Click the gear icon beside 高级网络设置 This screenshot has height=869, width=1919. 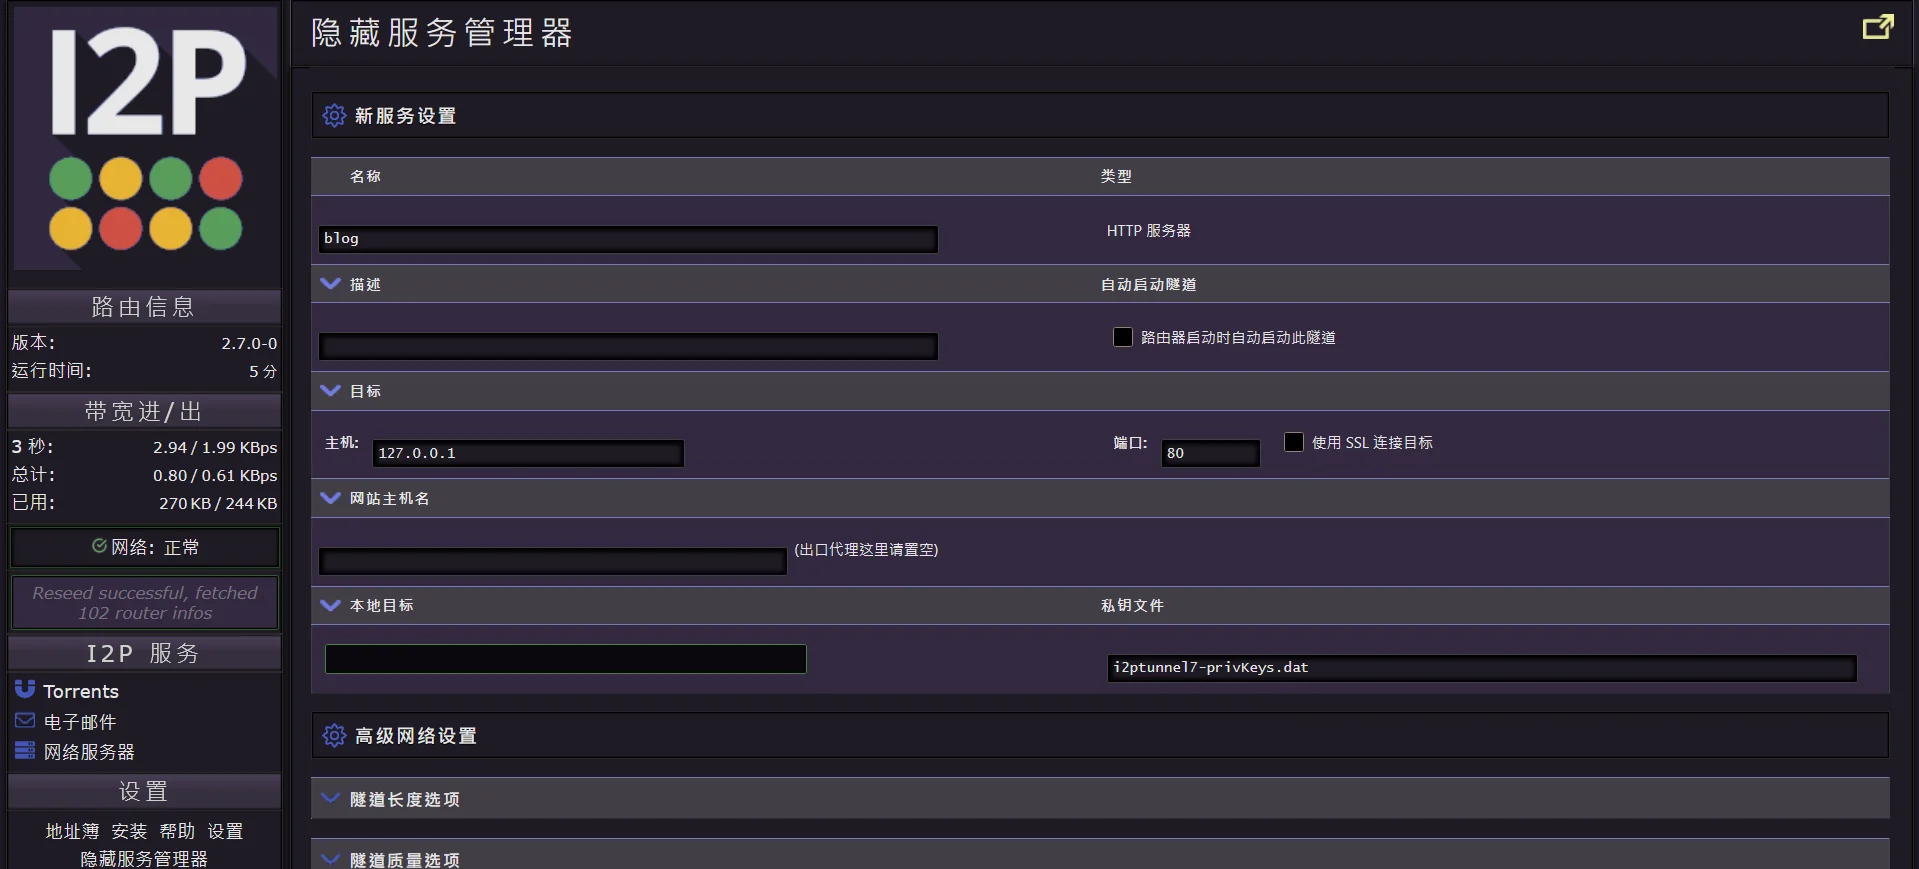334,736
